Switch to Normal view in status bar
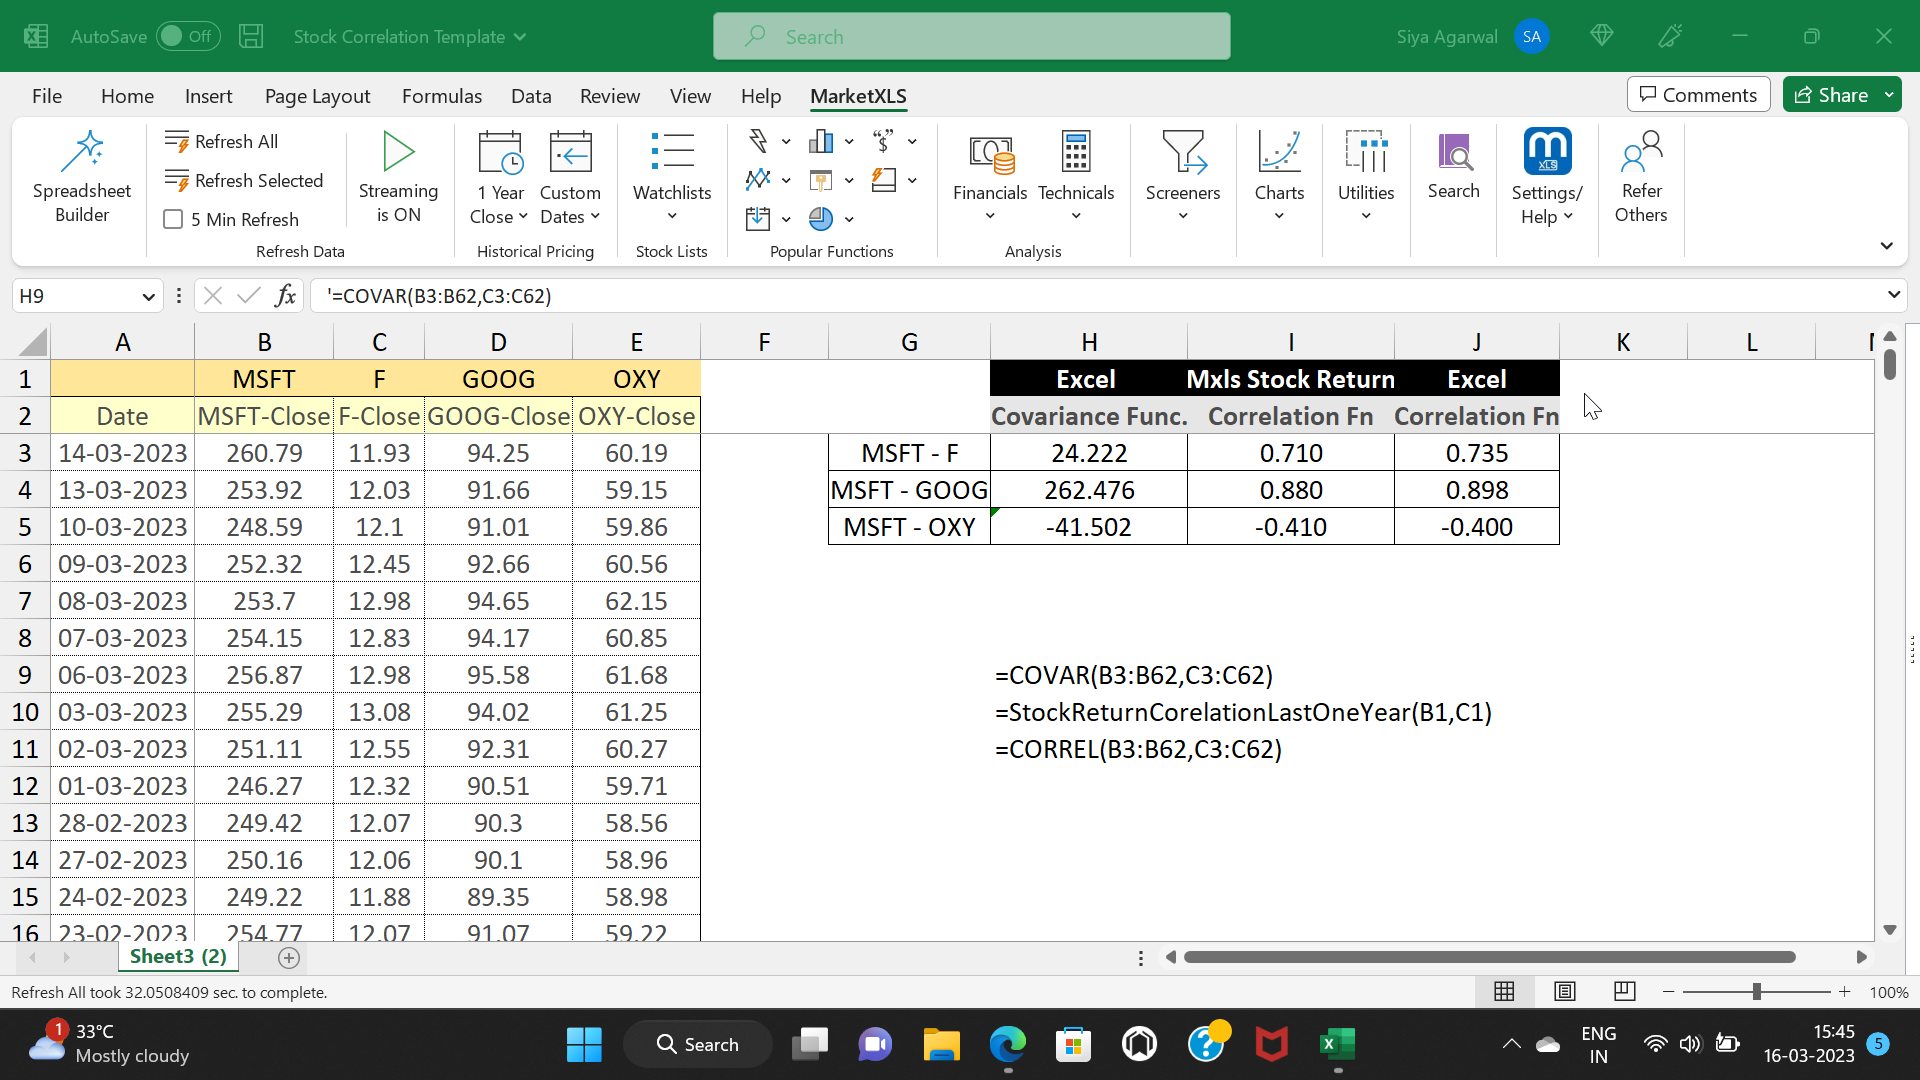 coord(1504,992)
